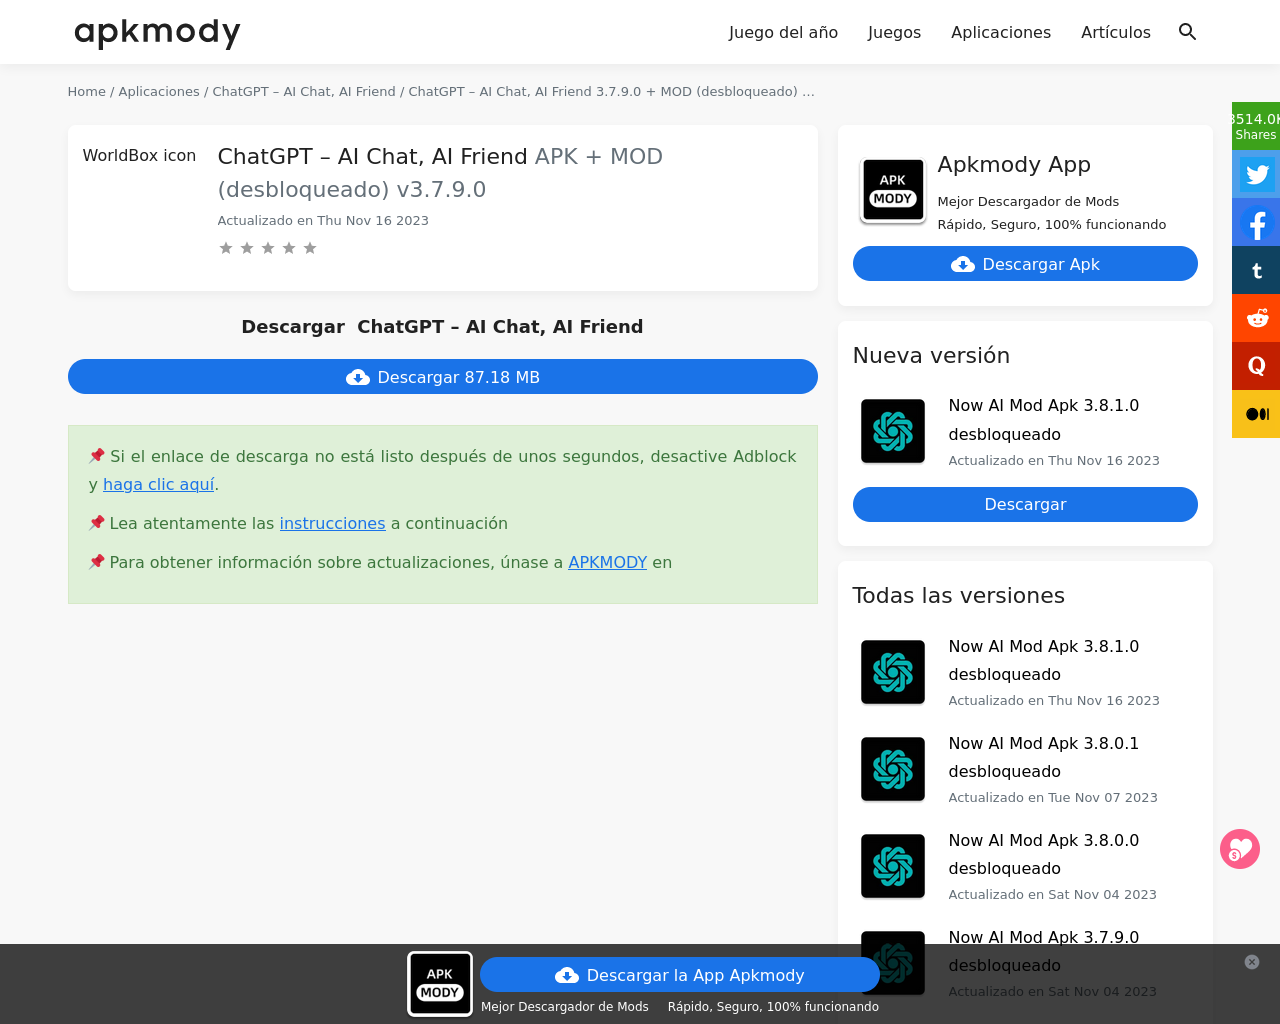
Task: Click the apkmody site logo
Action: (x=157, y=32)
